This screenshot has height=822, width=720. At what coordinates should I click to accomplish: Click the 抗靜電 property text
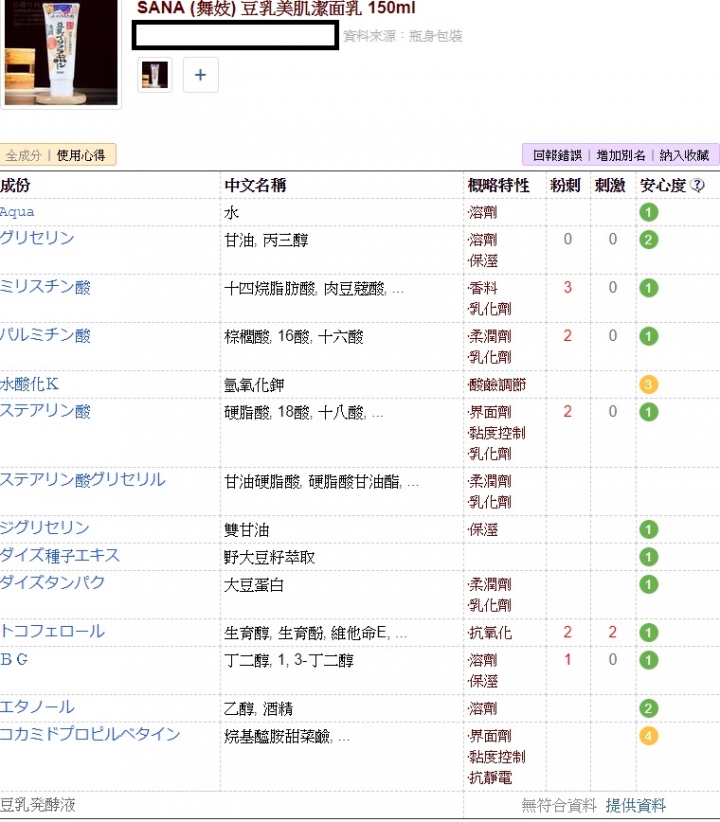tap(490, 778)
